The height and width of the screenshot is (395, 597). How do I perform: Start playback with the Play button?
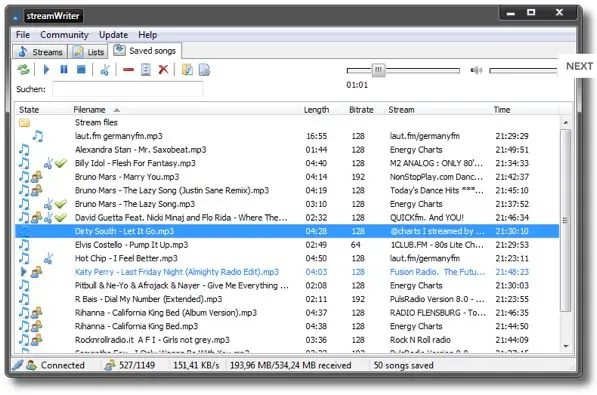point(46,70)
